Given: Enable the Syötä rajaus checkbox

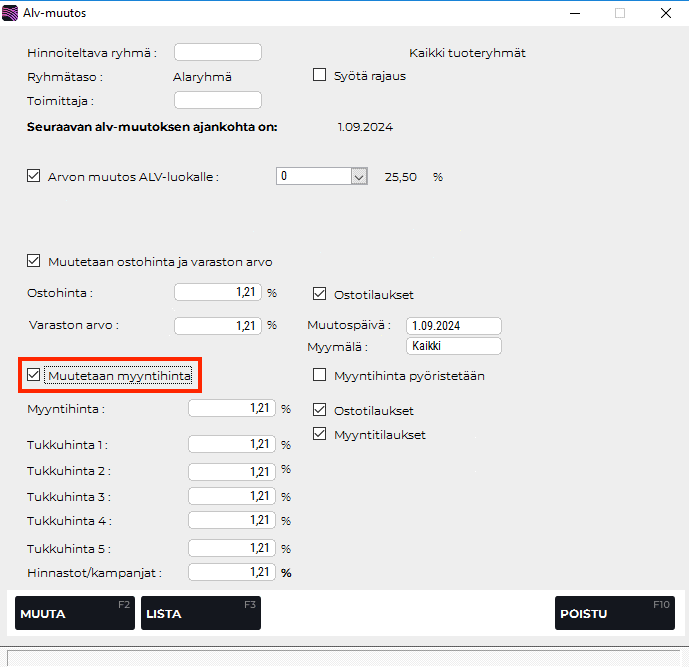Looking at the screenshot, I should tap(320, 75).
